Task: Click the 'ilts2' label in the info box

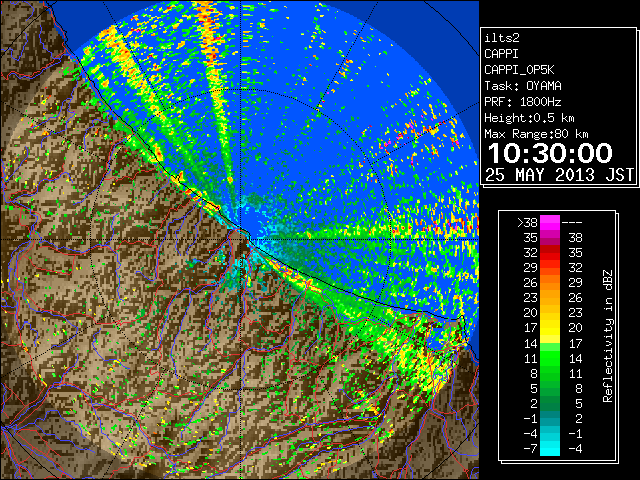Action: pyautogui.click(x=502, y=38)
